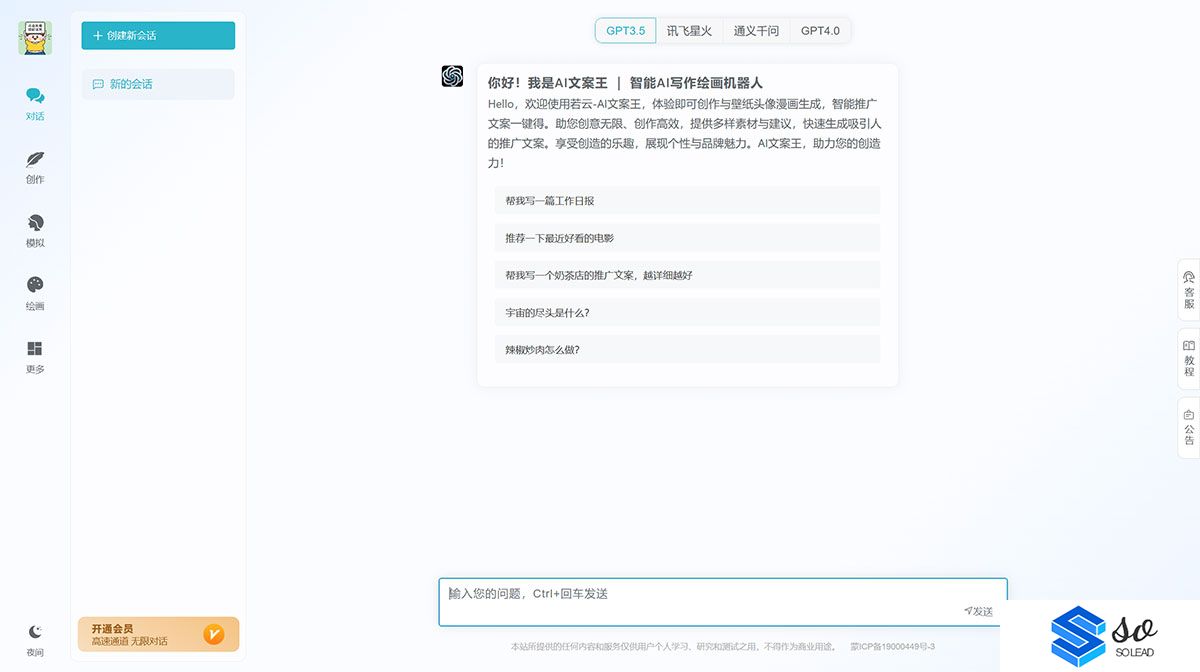Choose the 帮我写一篇工作日报 prompt
This screenshot has height=672, width=1200.
pos(687,201)
